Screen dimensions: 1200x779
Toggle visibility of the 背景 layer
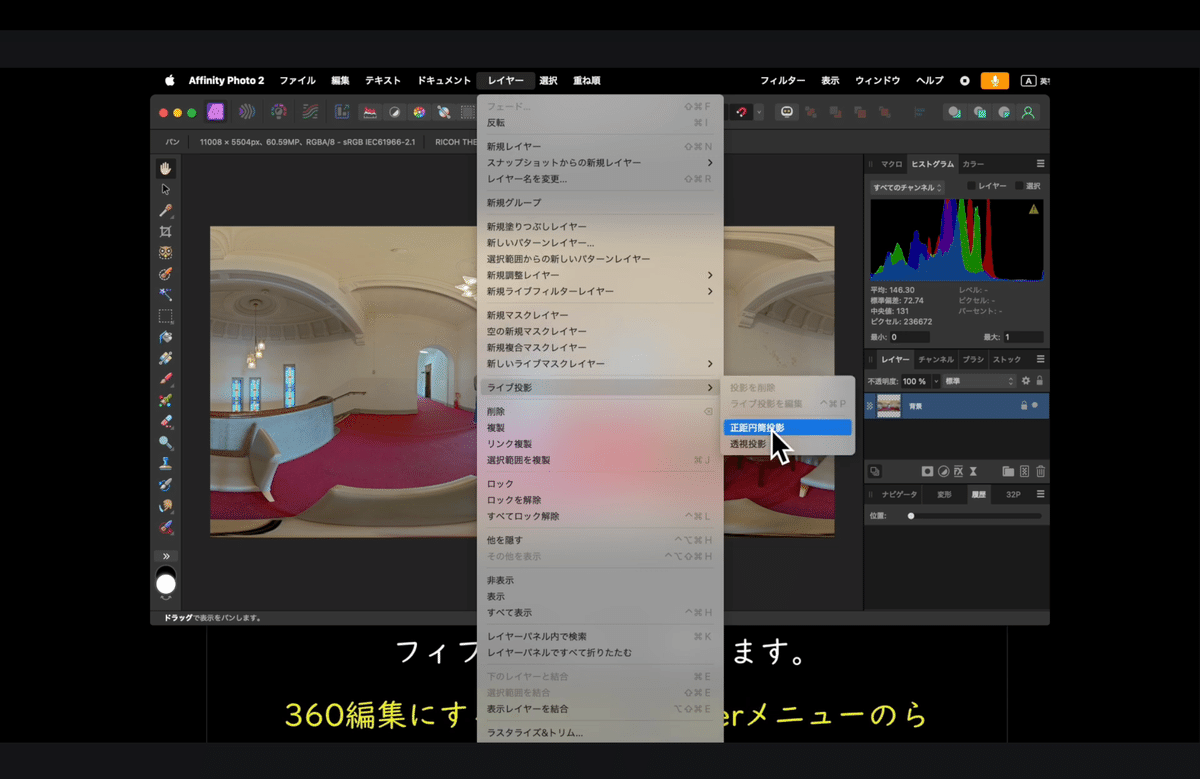pos(1034,406)
